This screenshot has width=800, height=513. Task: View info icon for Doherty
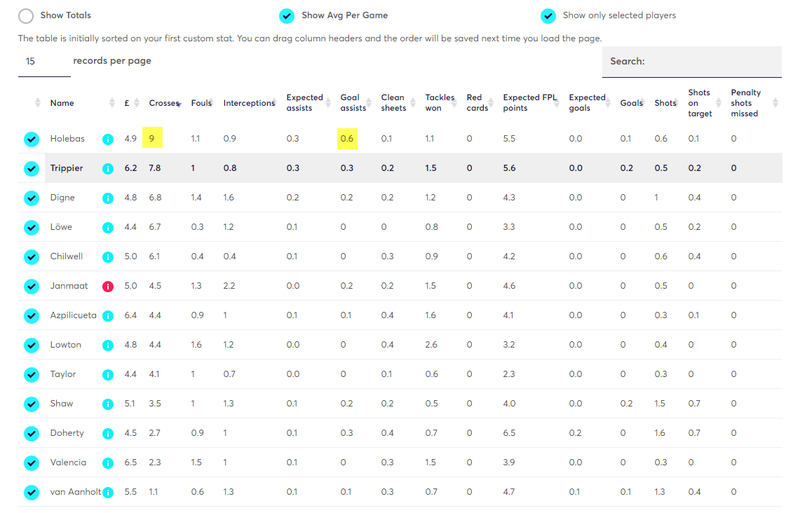pos(108,434)
